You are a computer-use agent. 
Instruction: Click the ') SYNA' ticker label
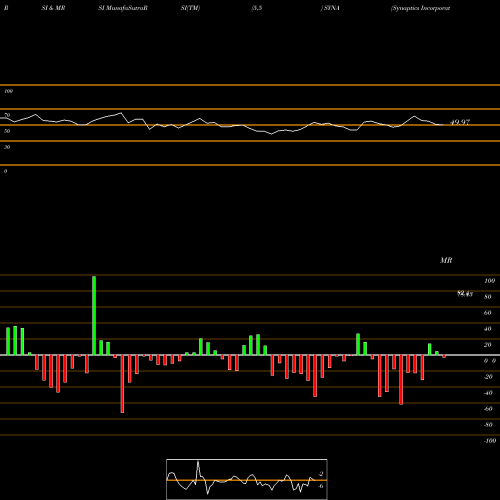[x=330, y=8]
